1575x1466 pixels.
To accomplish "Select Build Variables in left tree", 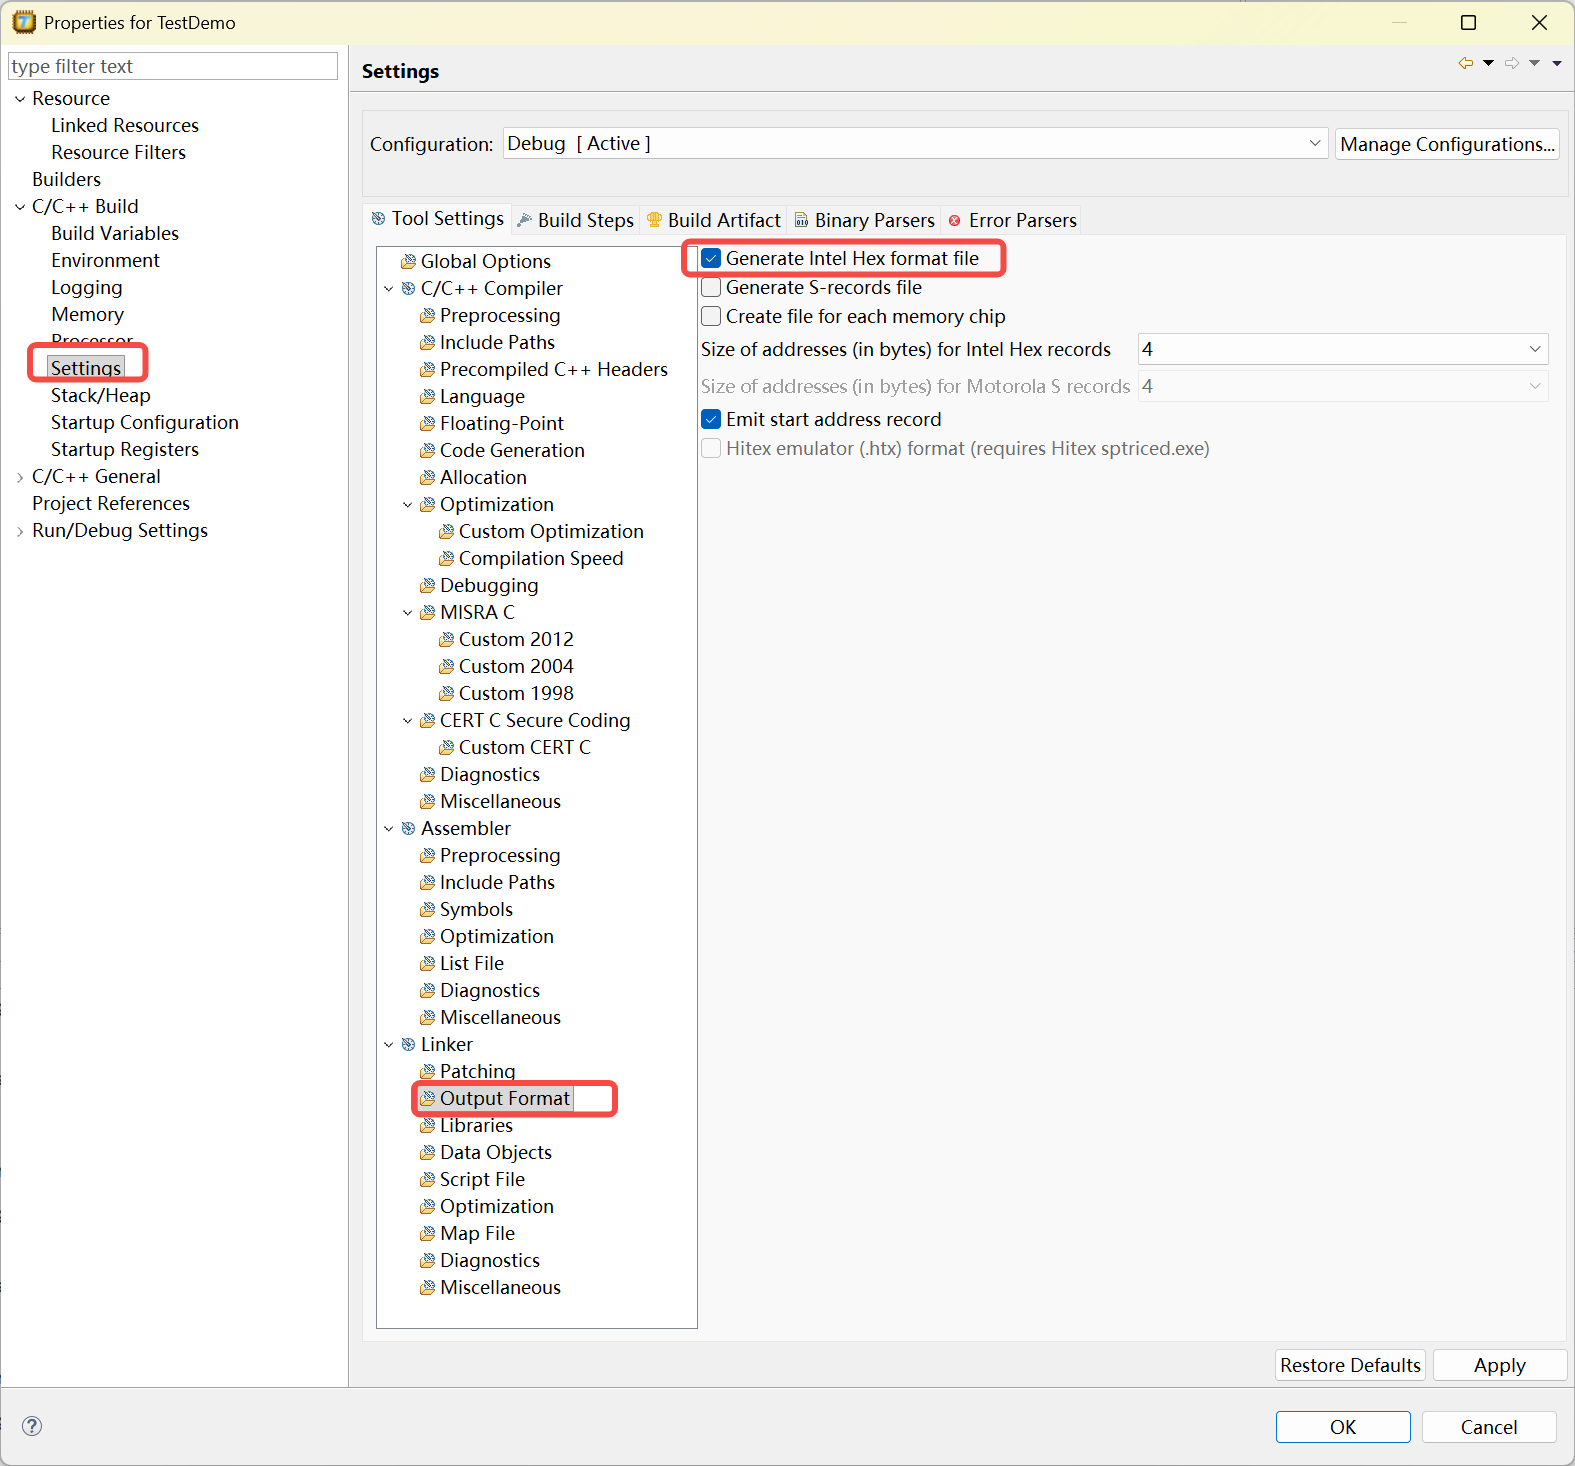I will pyautogui.click(x=115, y=233).
